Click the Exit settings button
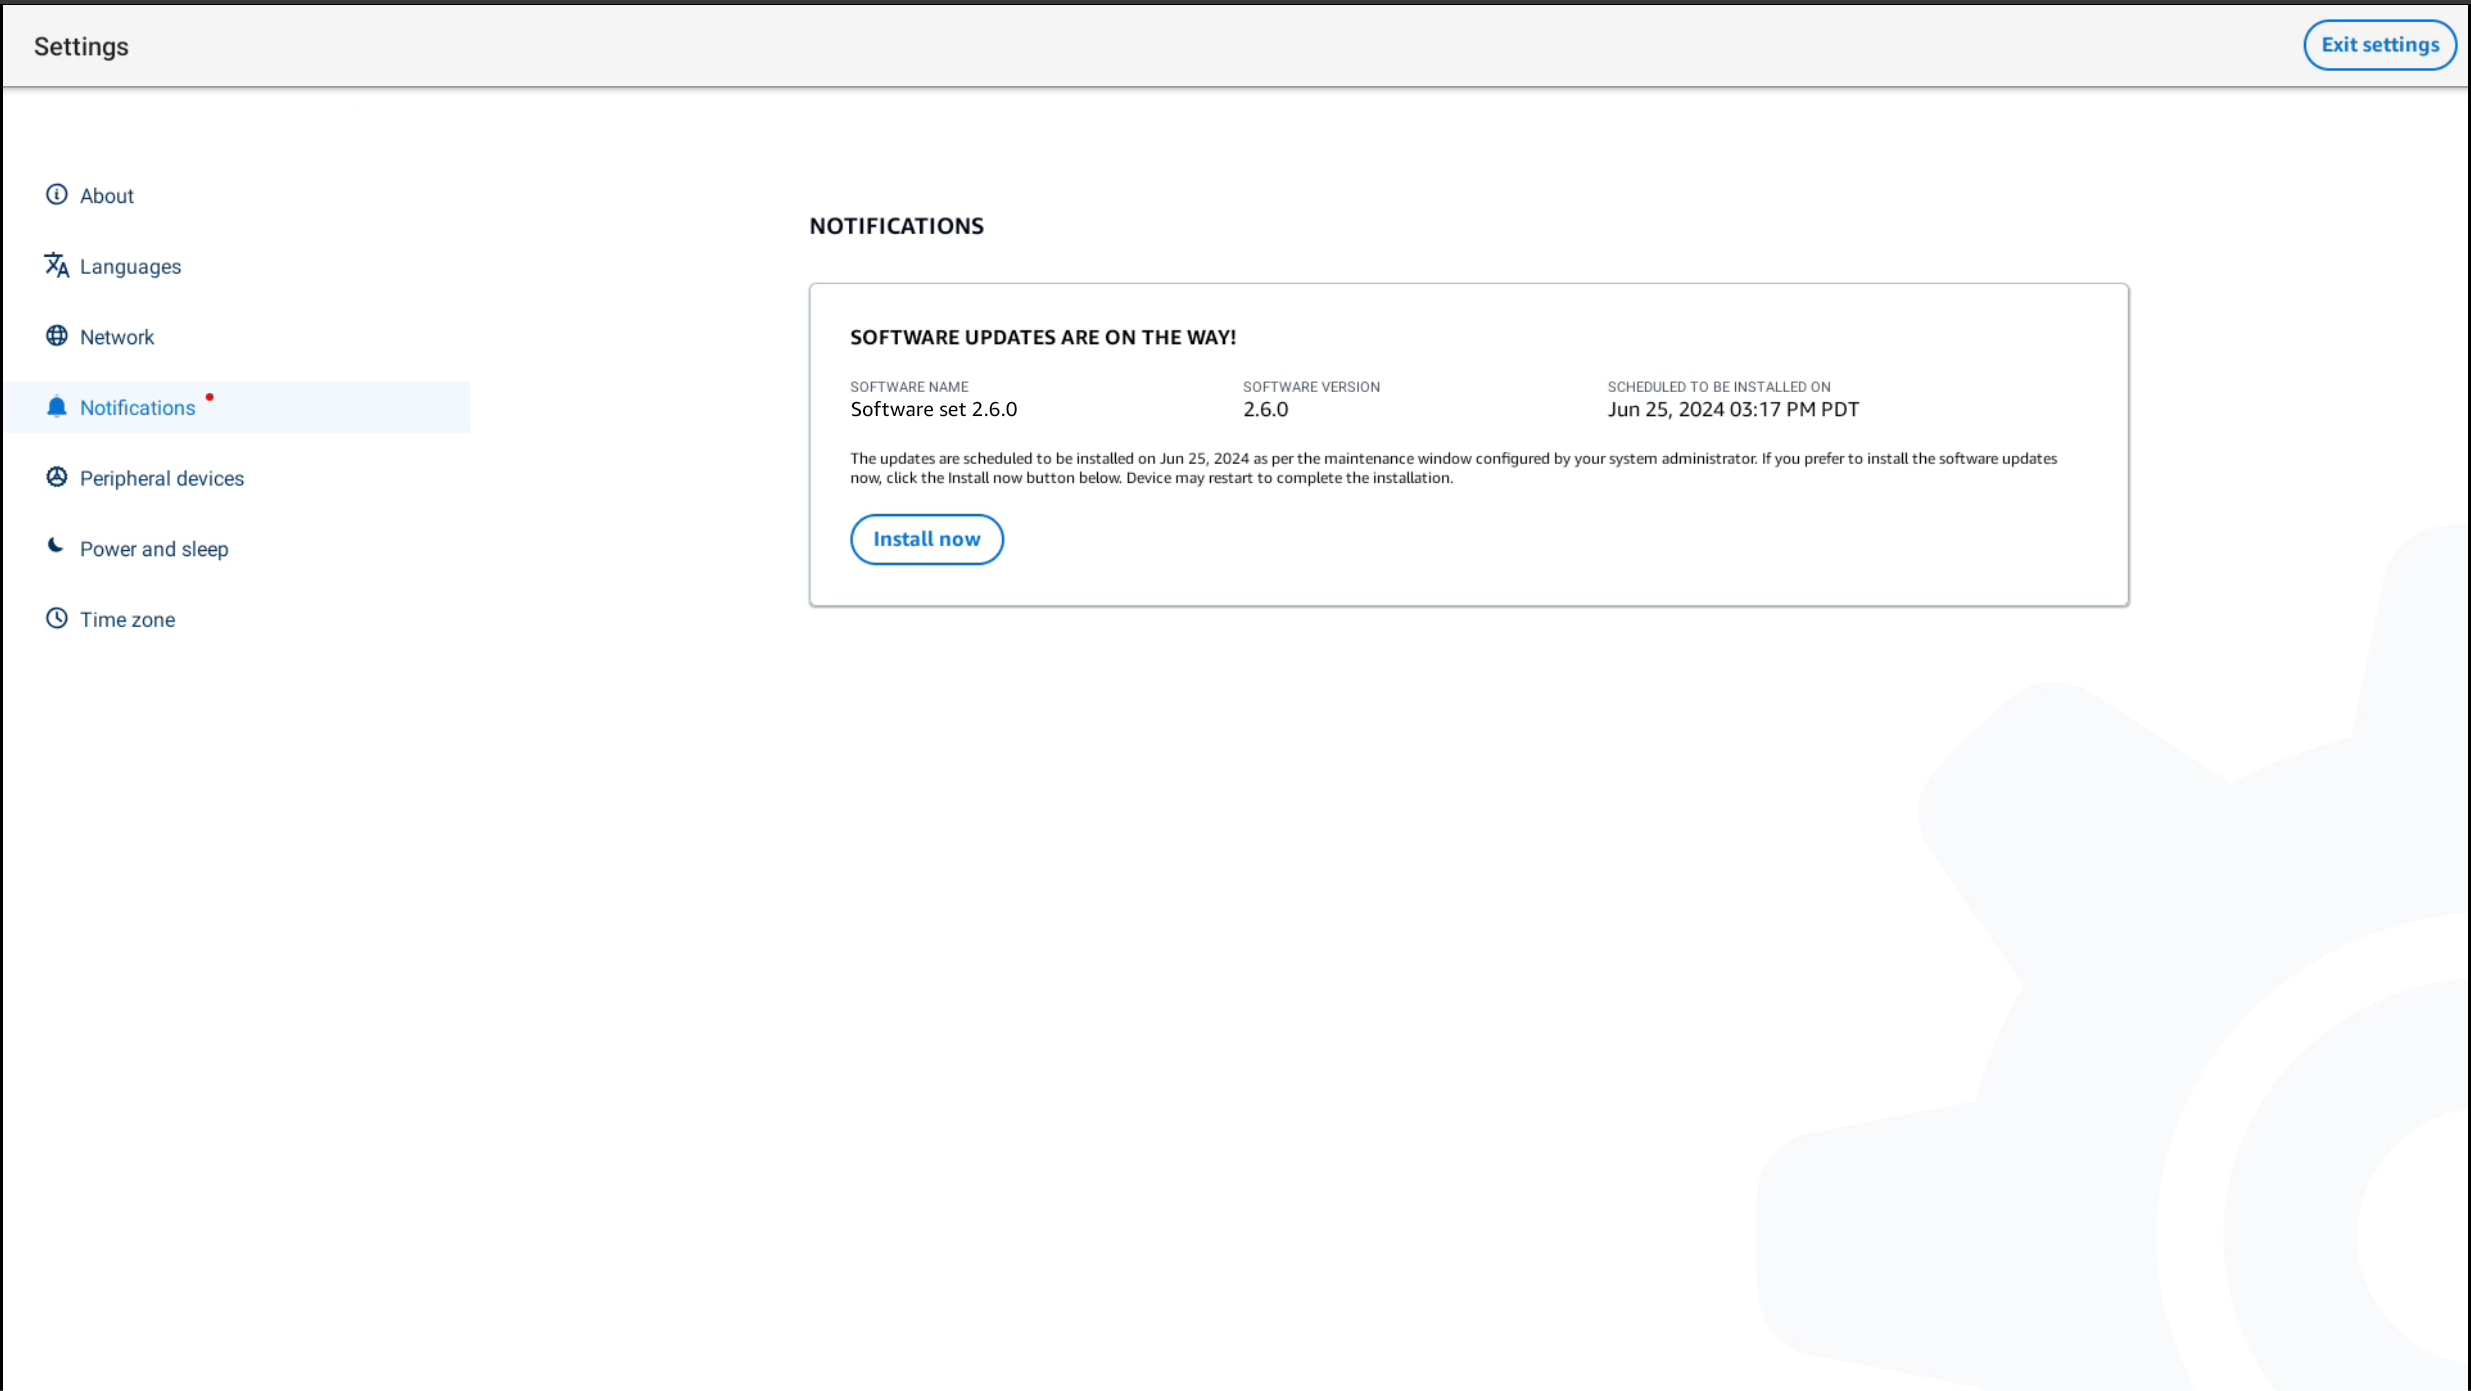Image resolution: width=2471 pixels, height=1391 pixels. coord(2380,45)
